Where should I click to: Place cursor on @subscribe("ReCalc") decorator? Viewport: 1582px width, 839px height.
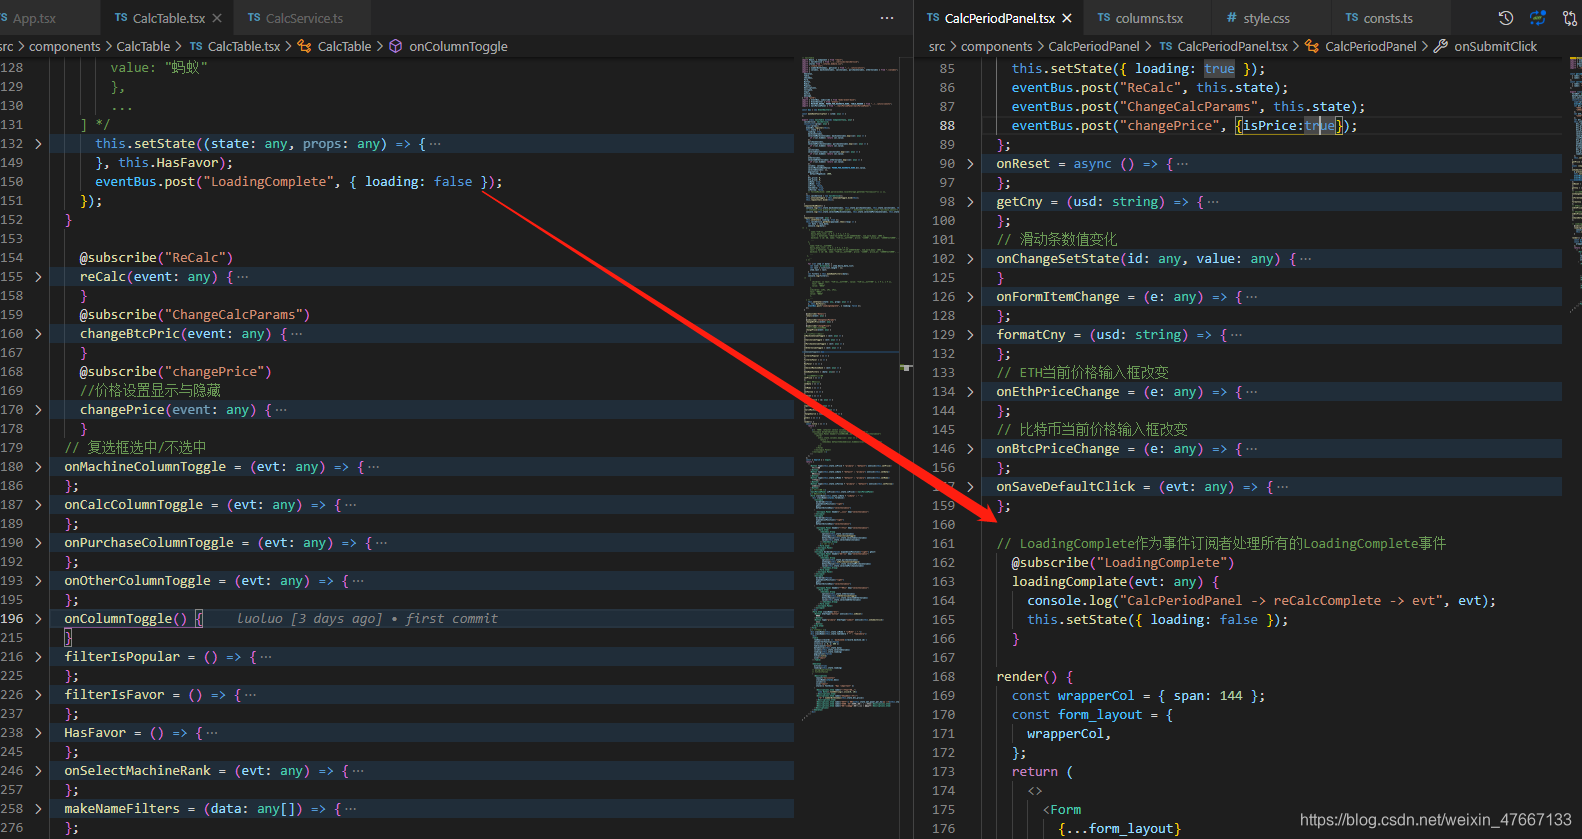click(156, 258)
